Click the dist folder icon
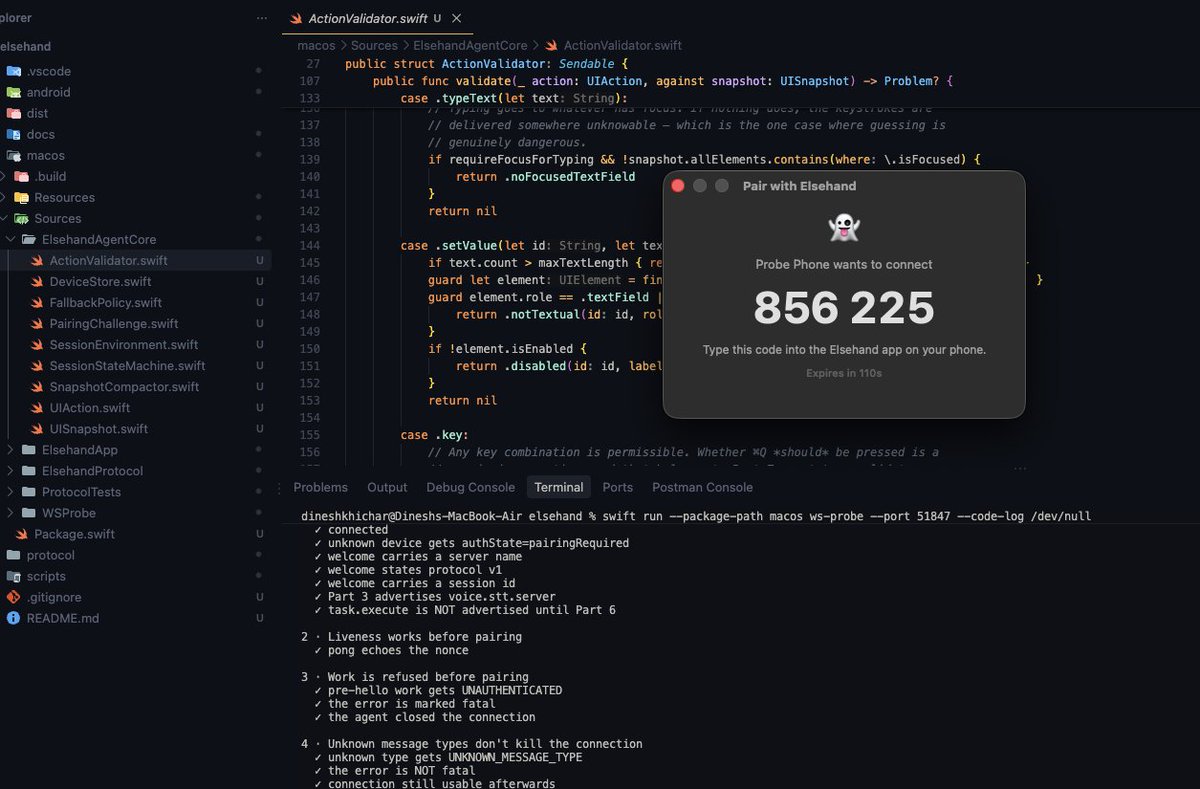1200x789 pixels. tap(13, 113)
